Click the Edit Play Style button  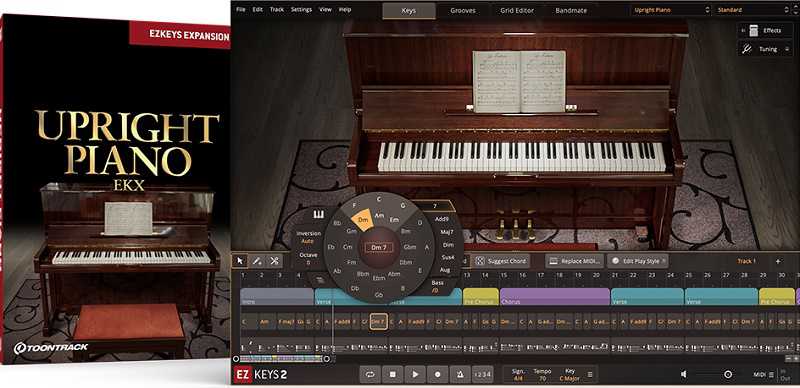(x=638, y=261)
